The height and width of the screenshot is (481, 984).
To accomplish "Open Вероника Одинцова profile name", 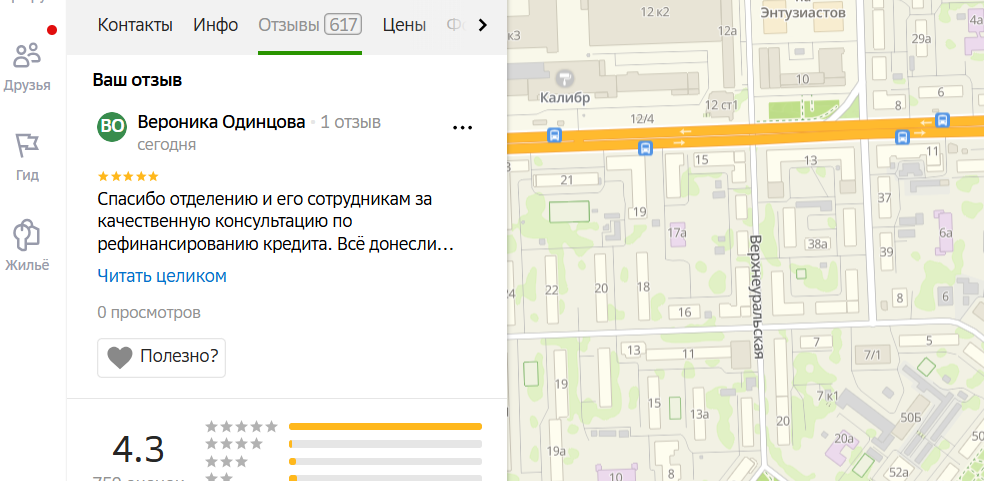I will tap(222, 122).
